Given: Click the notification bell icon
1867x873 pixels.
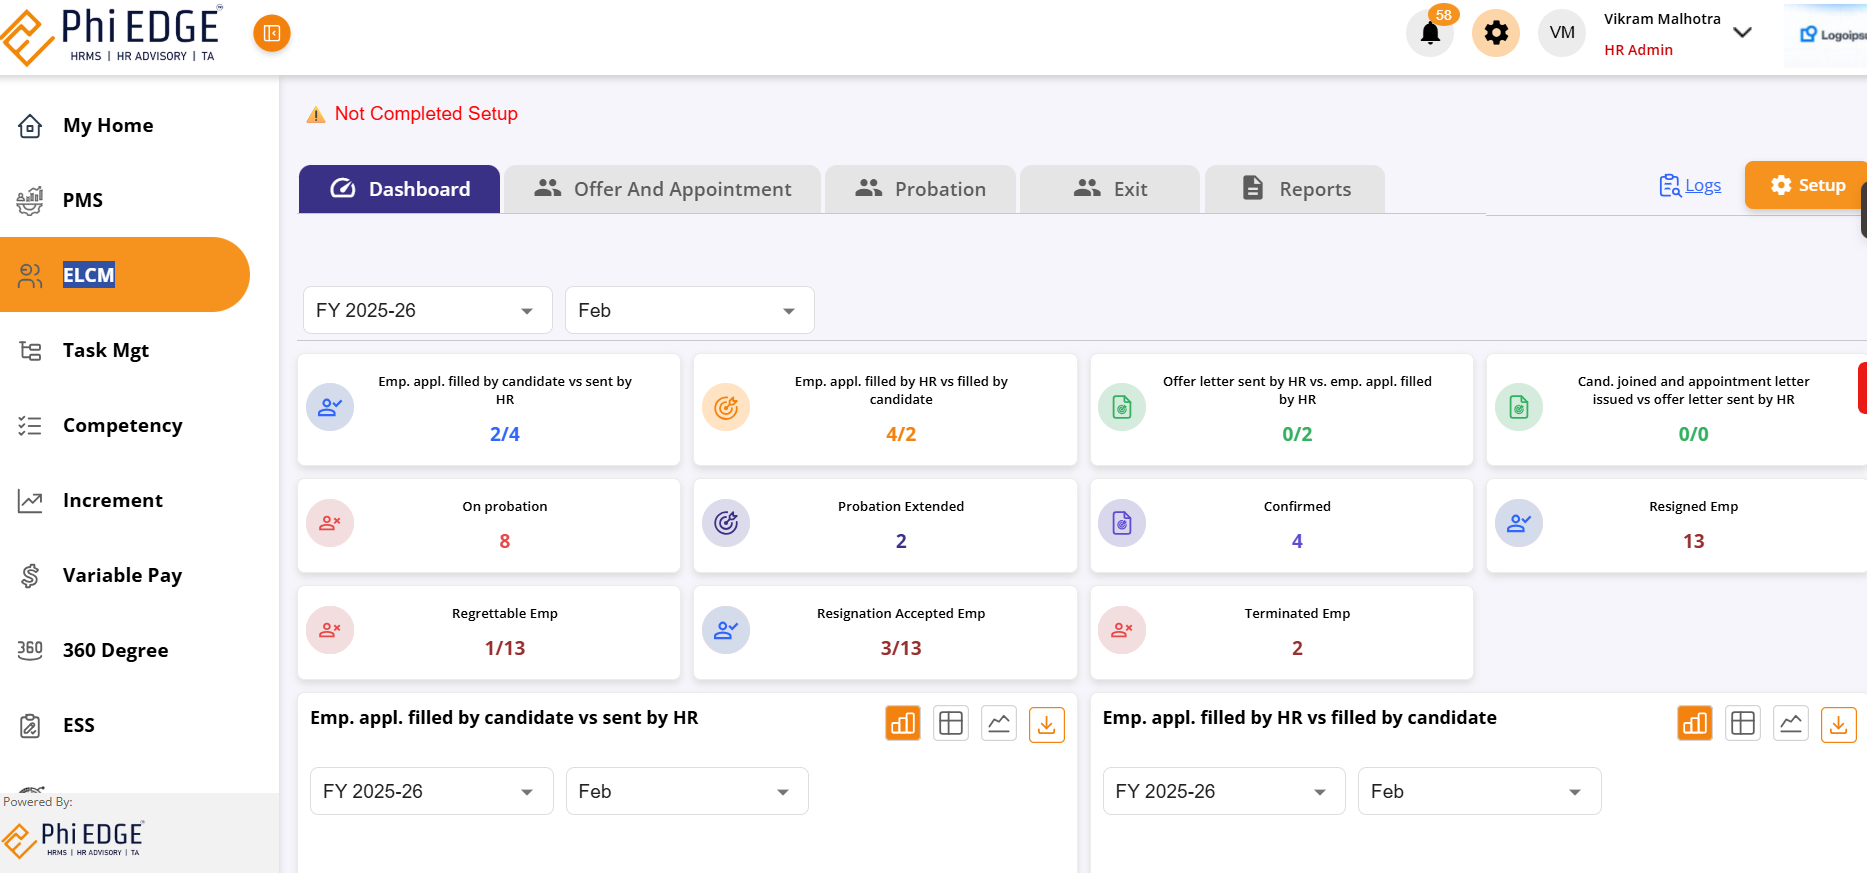Looking at the screenshot, I should tap(1430, 33).
